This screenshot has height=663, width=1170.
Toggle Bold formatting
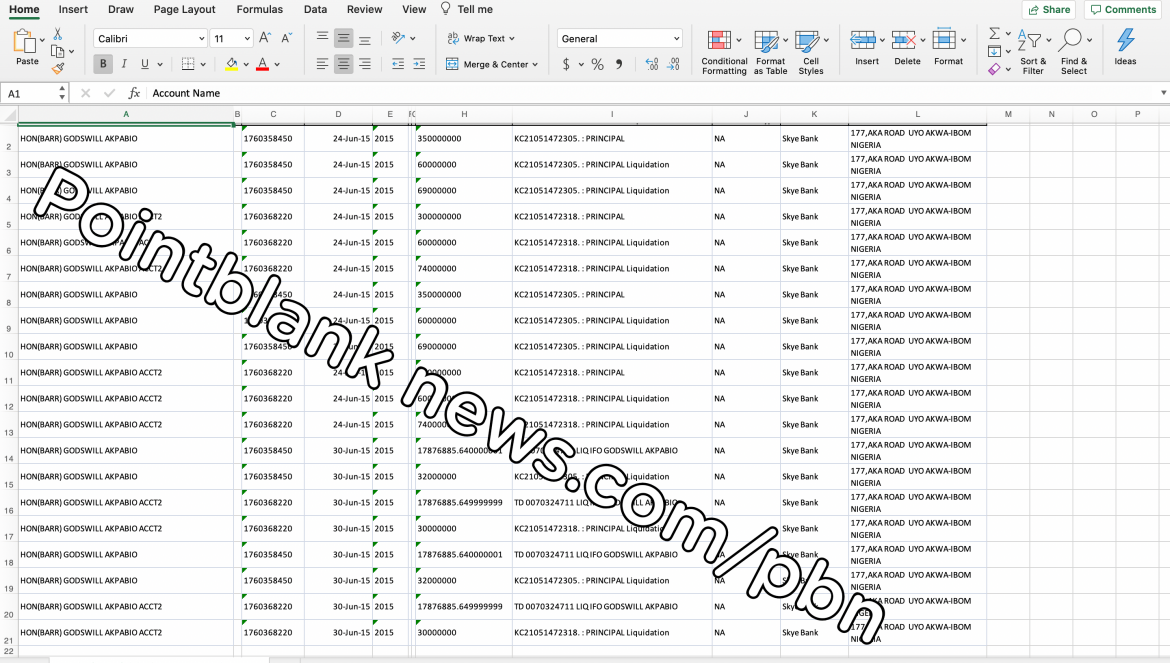coord(103,64)
